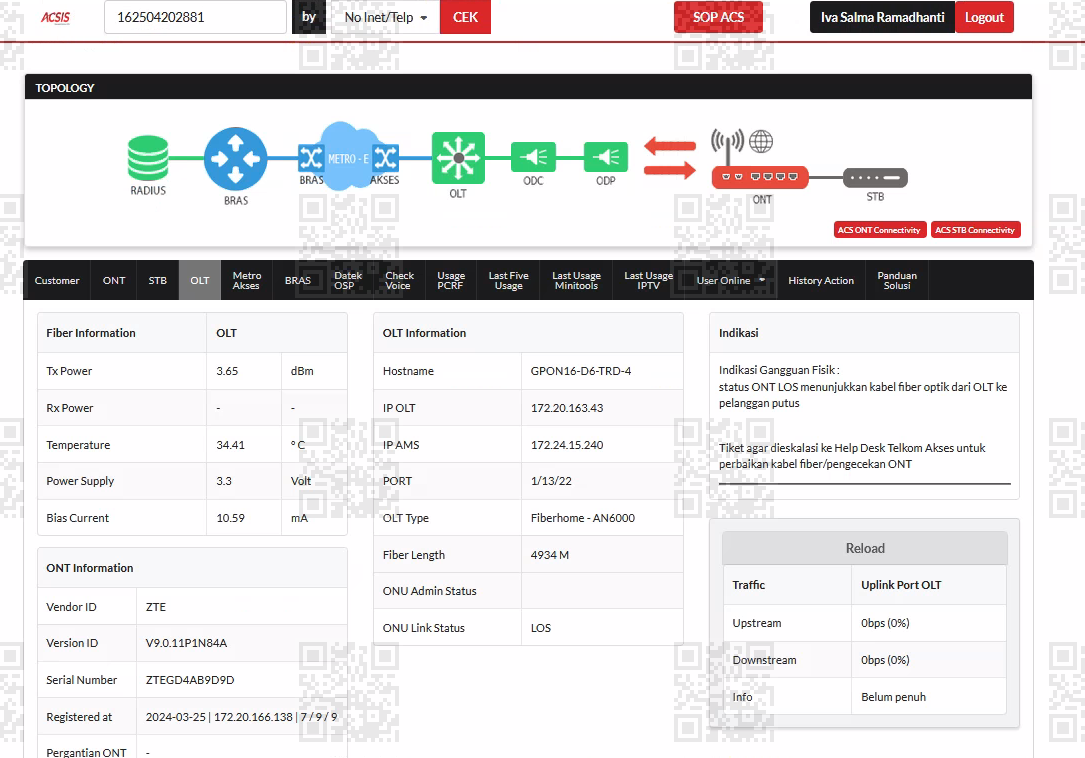Select the OLT tab
The height and width of the screenshot is (758, 1085).
[x=200, y=280]
